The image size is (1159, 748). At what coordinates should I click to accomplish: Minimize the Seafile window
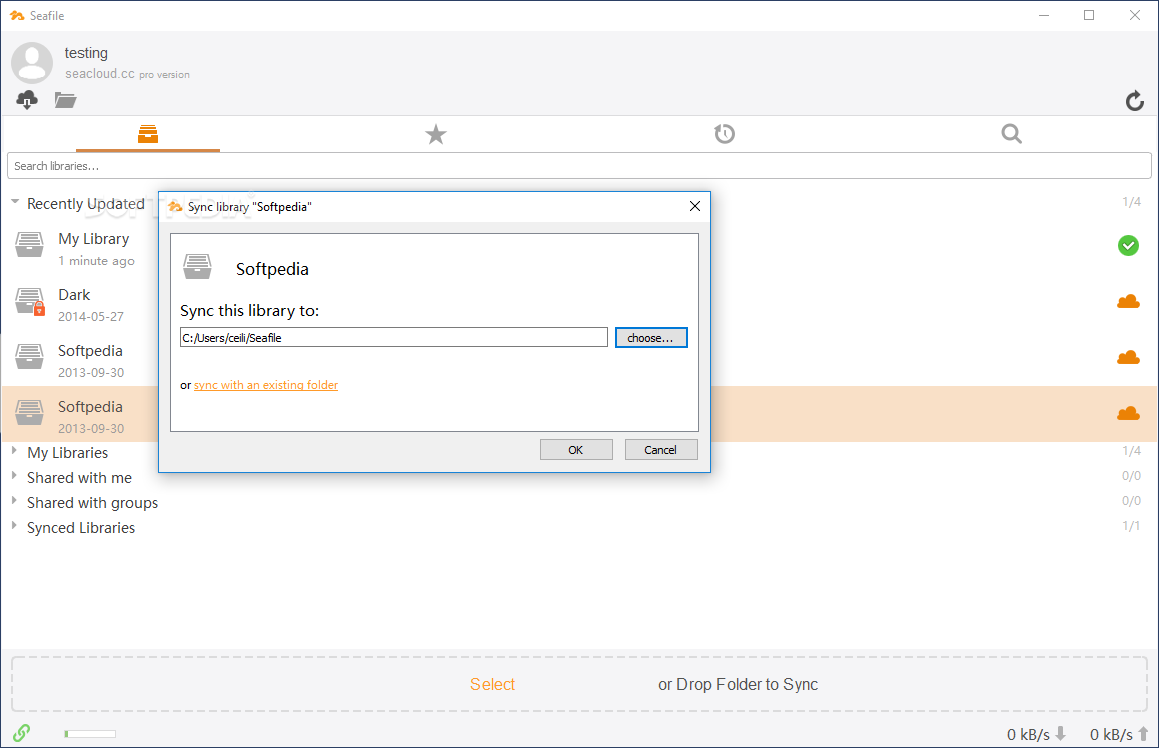pos(1044,16)
